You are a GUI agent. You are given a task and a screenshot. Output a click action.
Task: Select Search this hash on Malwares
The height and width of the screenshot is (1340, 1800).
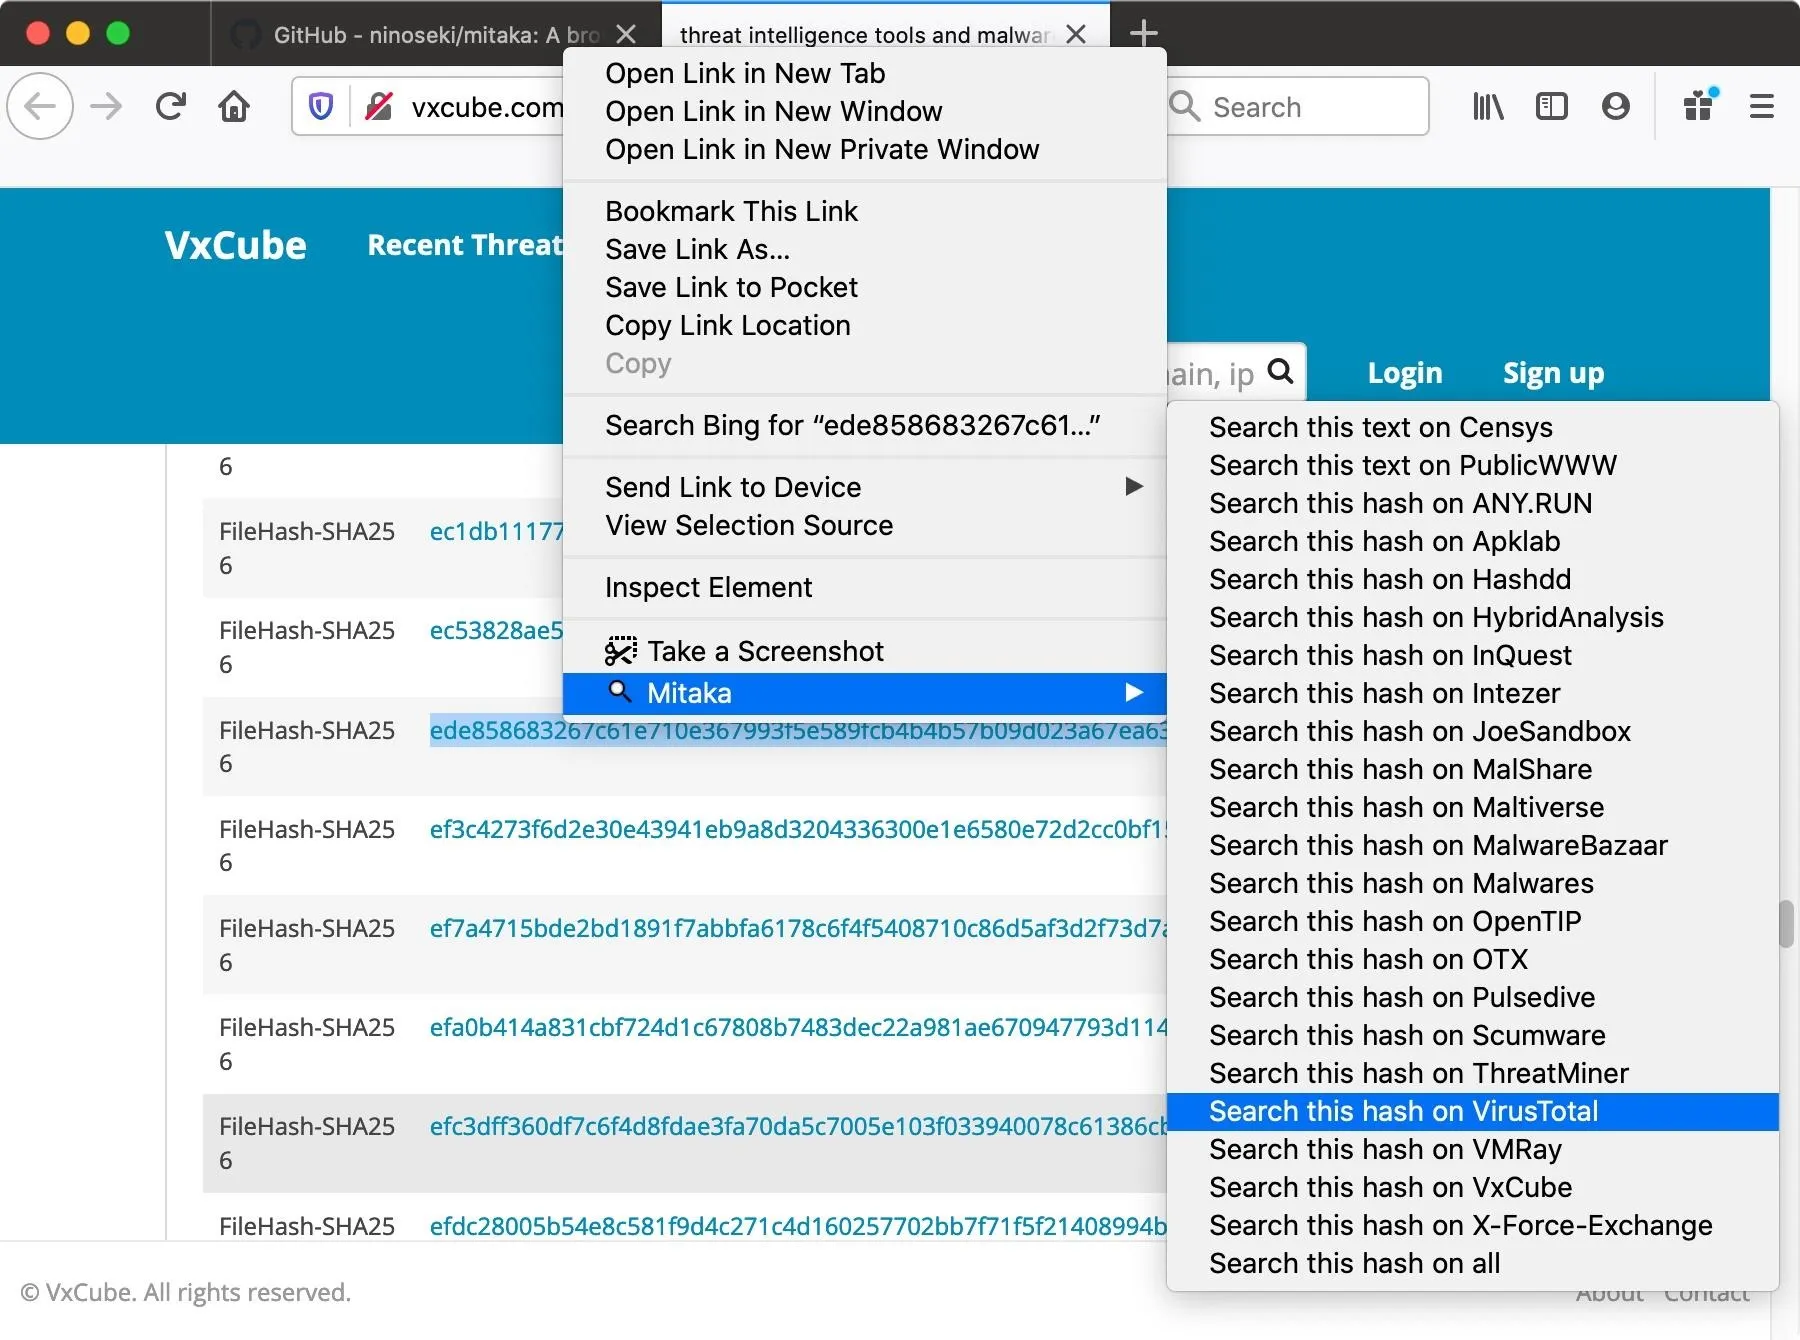(1401, 883)
